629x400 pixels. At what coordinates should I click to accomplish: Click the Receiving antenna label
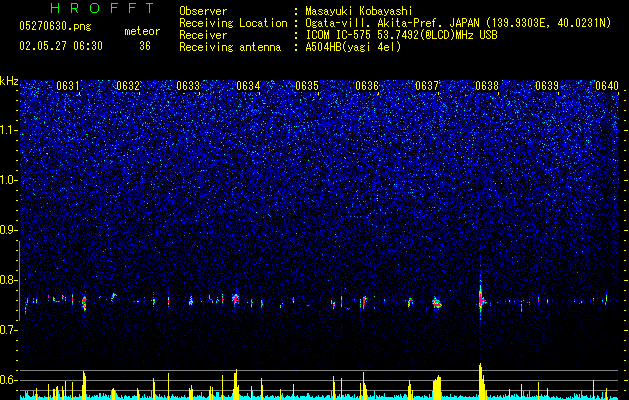tap(230, 47)
